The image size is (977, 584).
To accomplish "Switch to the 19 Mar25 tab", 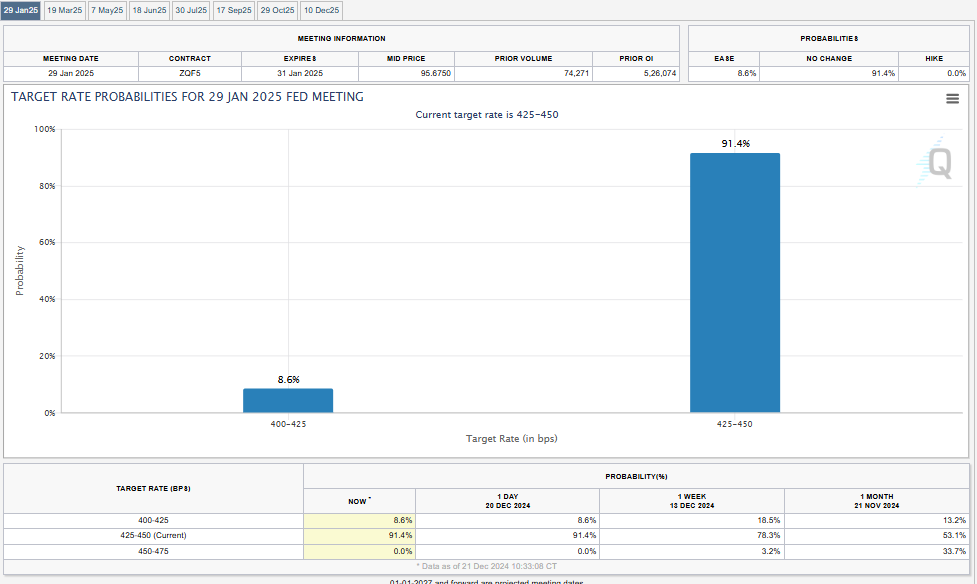I will pos(65,11).
